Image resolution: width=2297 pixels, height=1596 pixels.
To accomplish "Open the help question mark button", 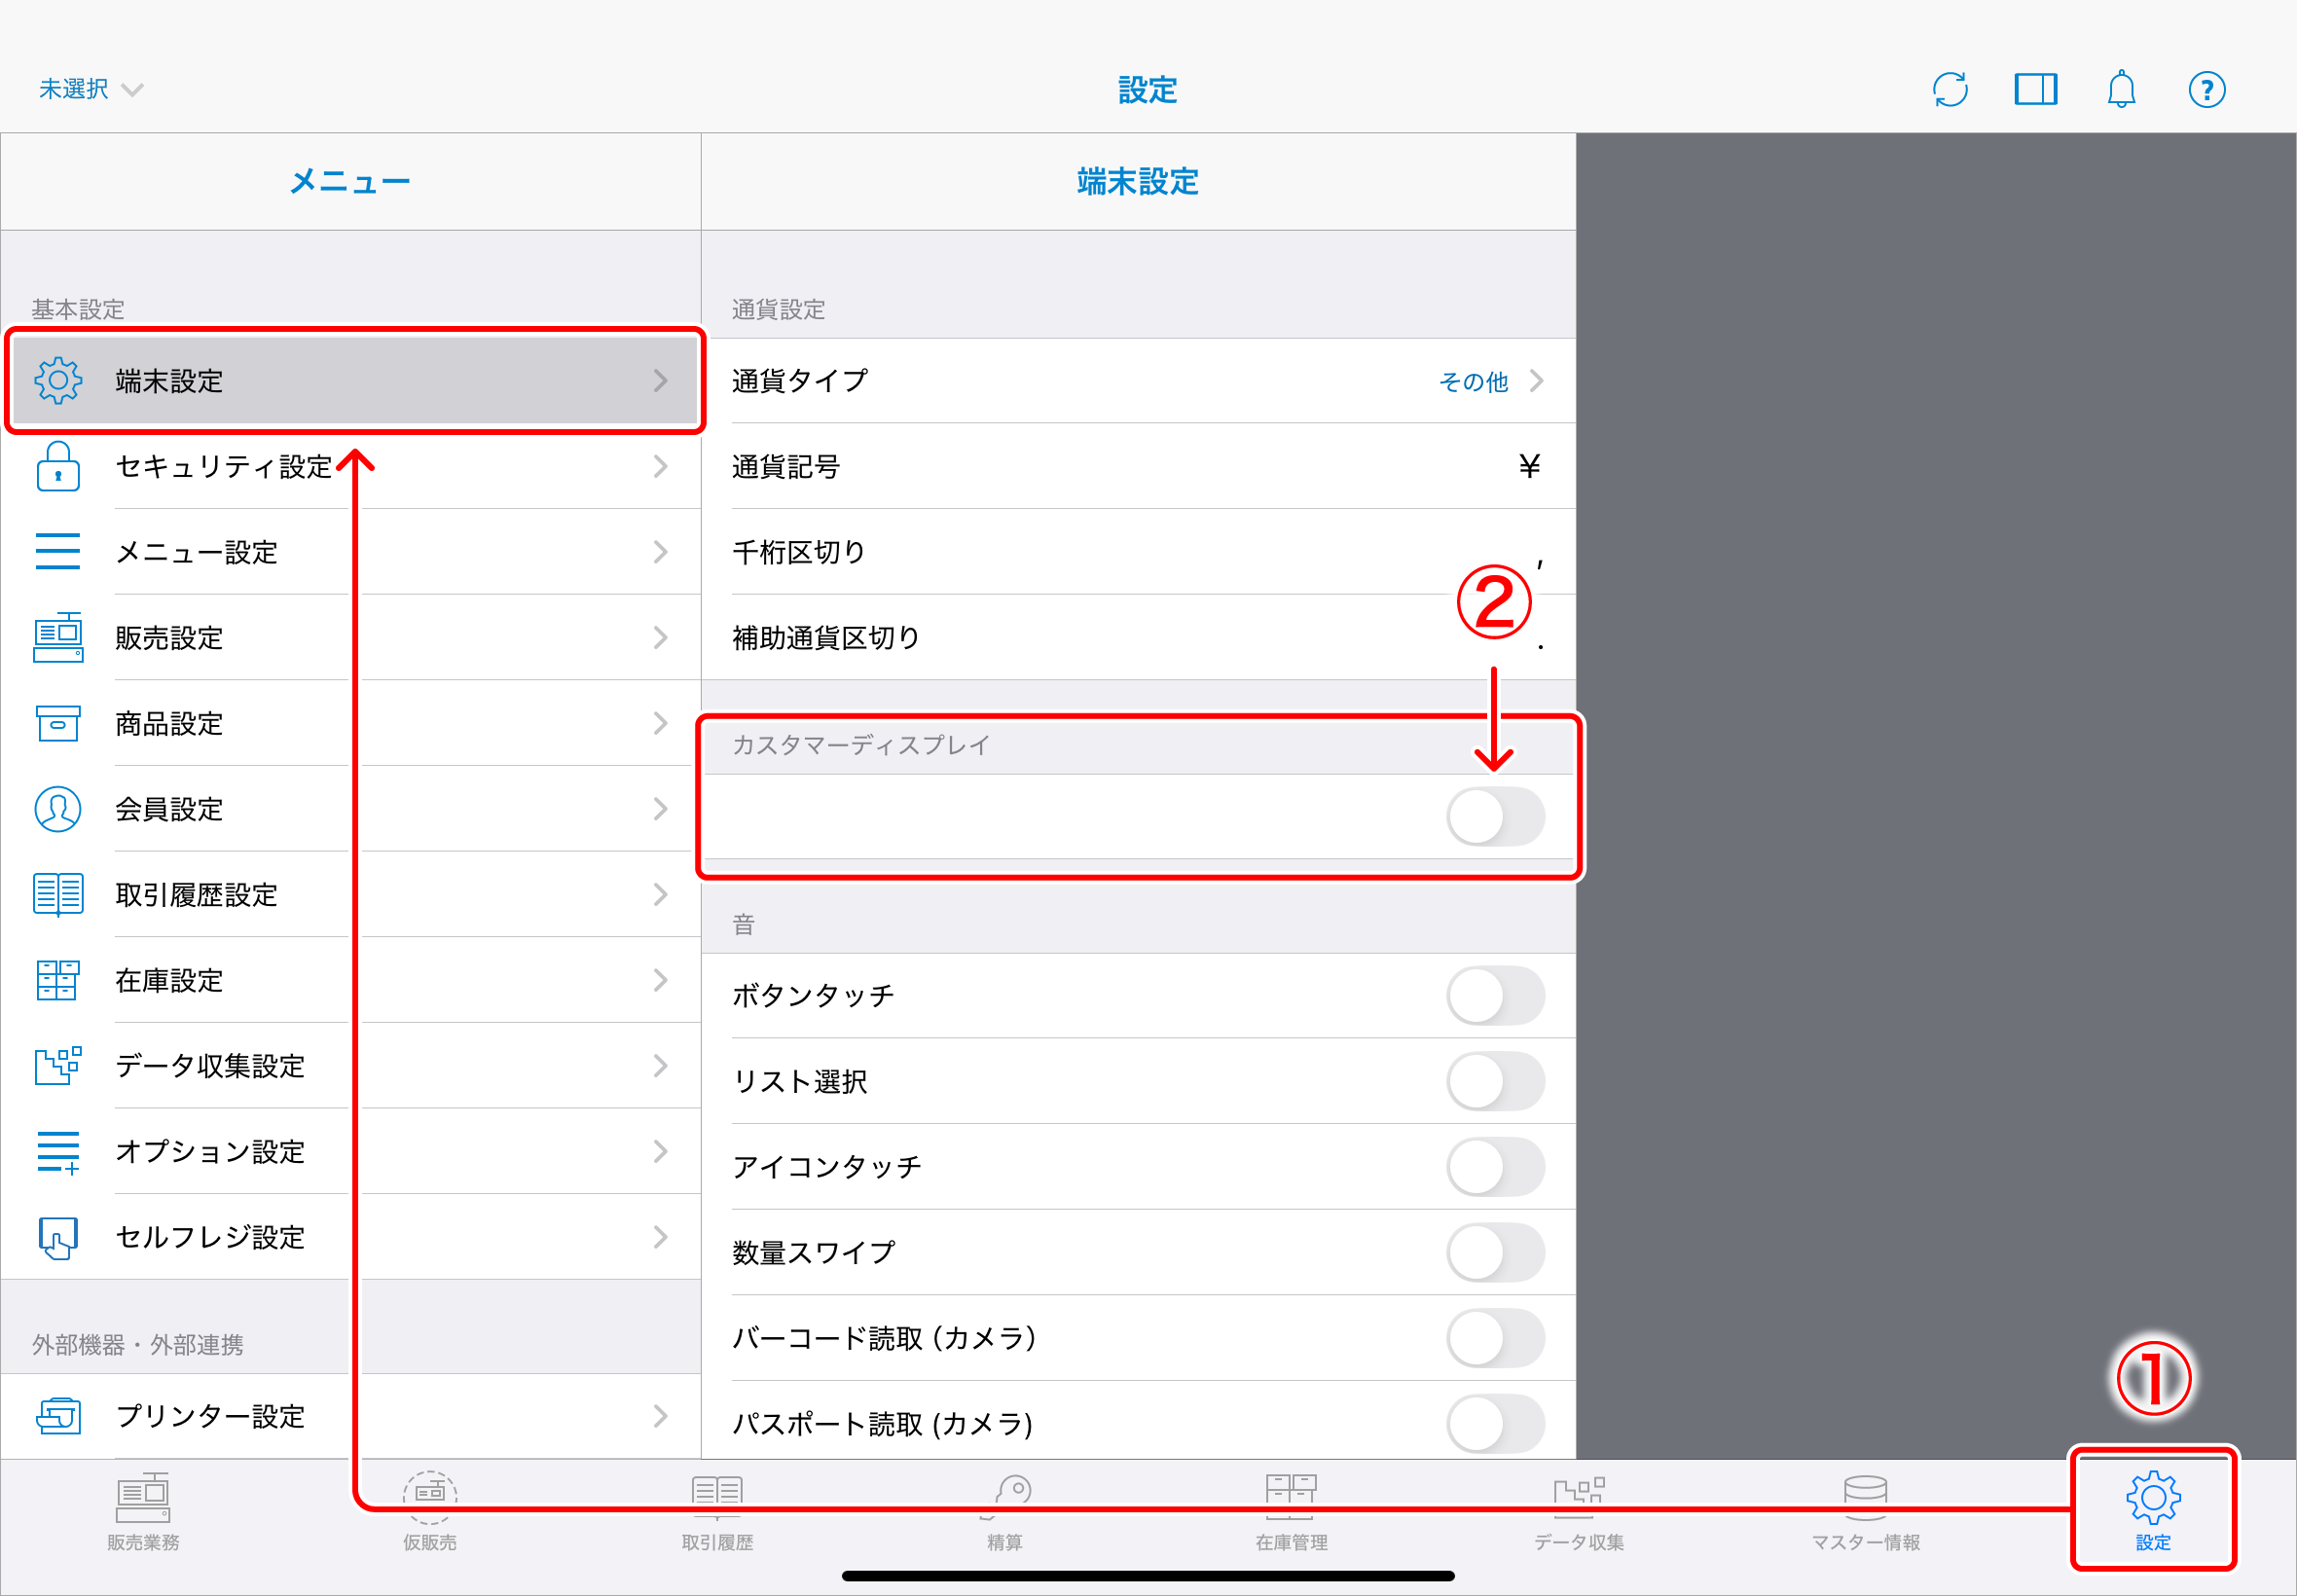I will click(2207, 89).
